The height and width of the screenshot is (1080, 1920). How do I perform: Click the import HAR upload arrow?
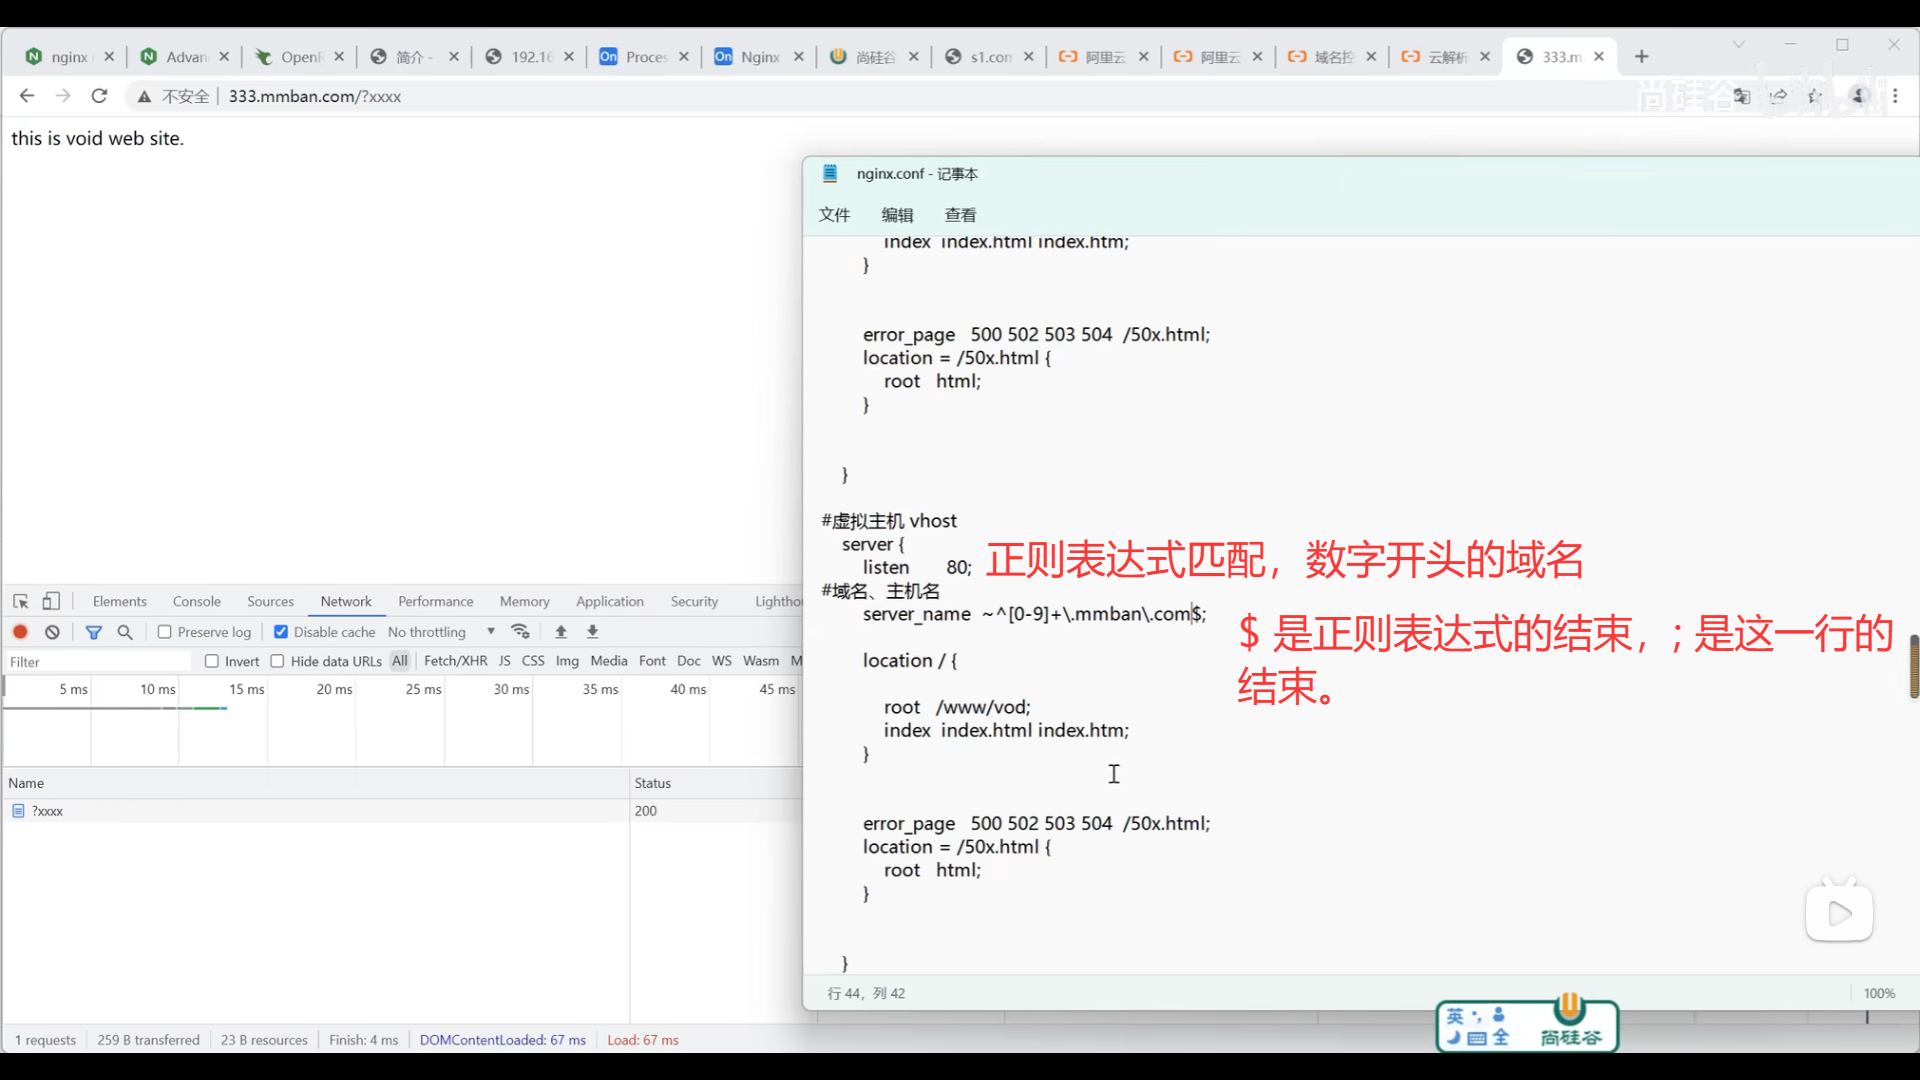[561, 632]
